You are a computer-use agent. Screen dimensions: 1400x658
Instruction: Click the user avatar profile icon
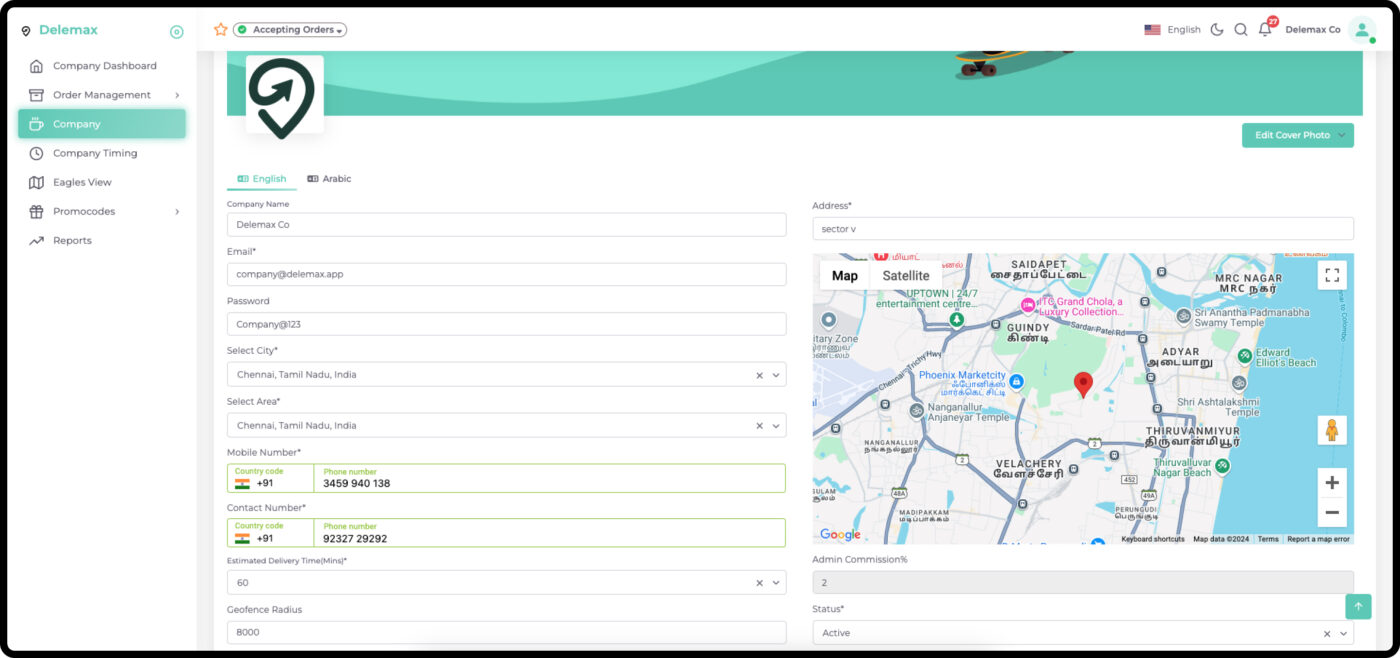coord(1361,30)
